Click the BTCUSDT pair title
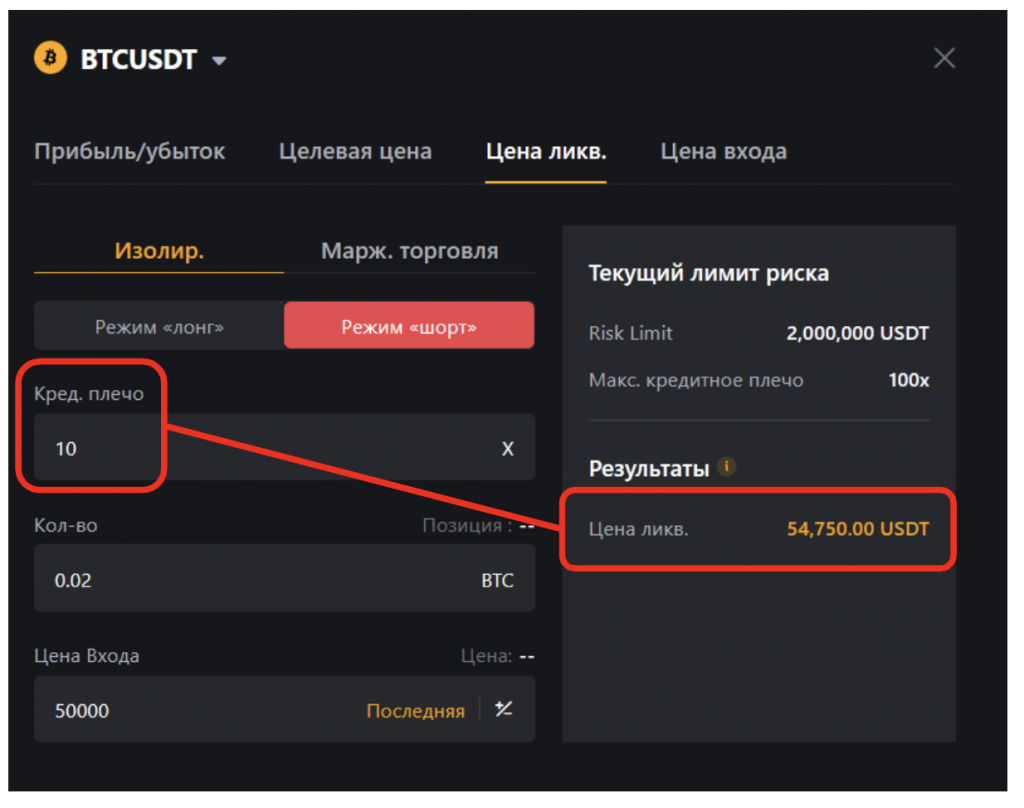This screenshot has height=808, width=1024. (138, 59)
